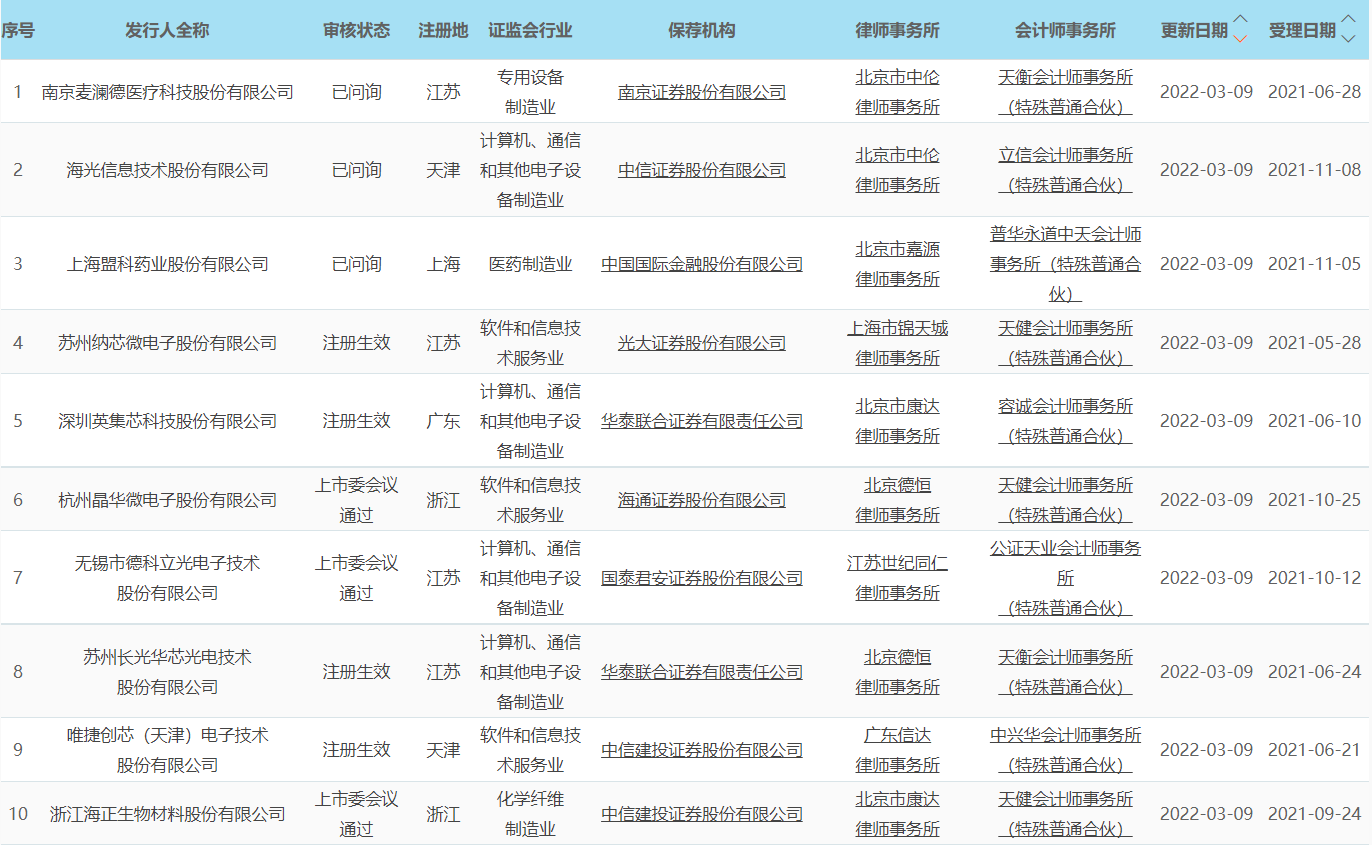Open 南京证券股份有限公司 sponsor link
The height and width of the screenshot is (845, 1372).
point(702,92)
